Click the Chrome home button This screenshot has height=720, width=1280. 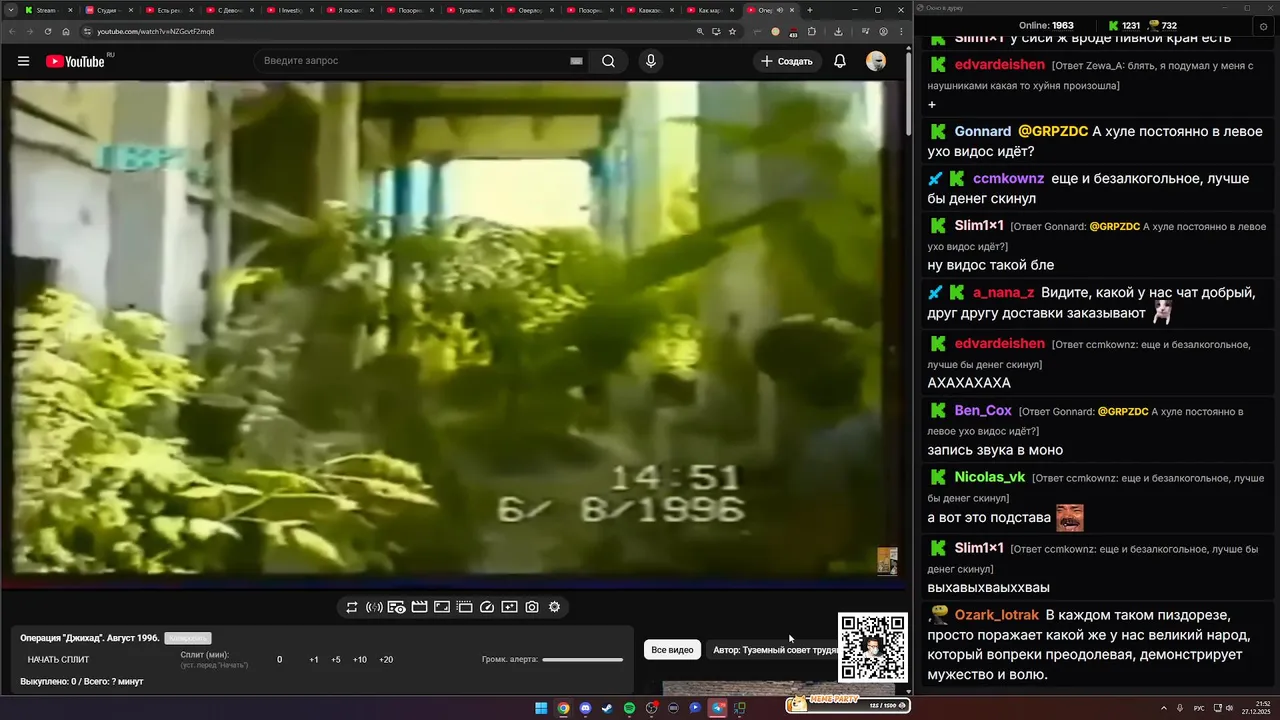pos(66,31)
